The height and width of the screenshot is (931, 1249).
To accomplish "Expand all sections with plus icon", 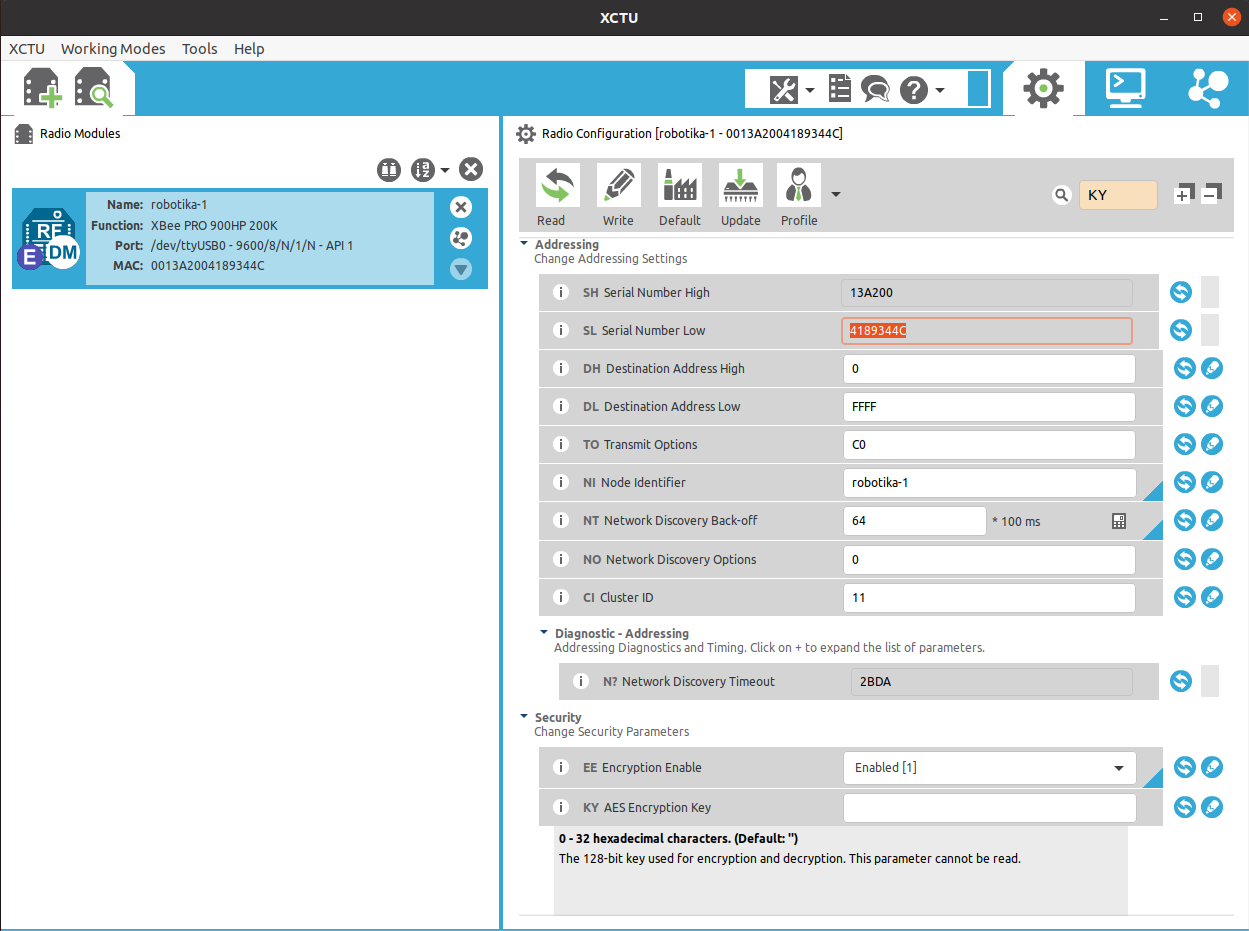I will pos(1183,195).
